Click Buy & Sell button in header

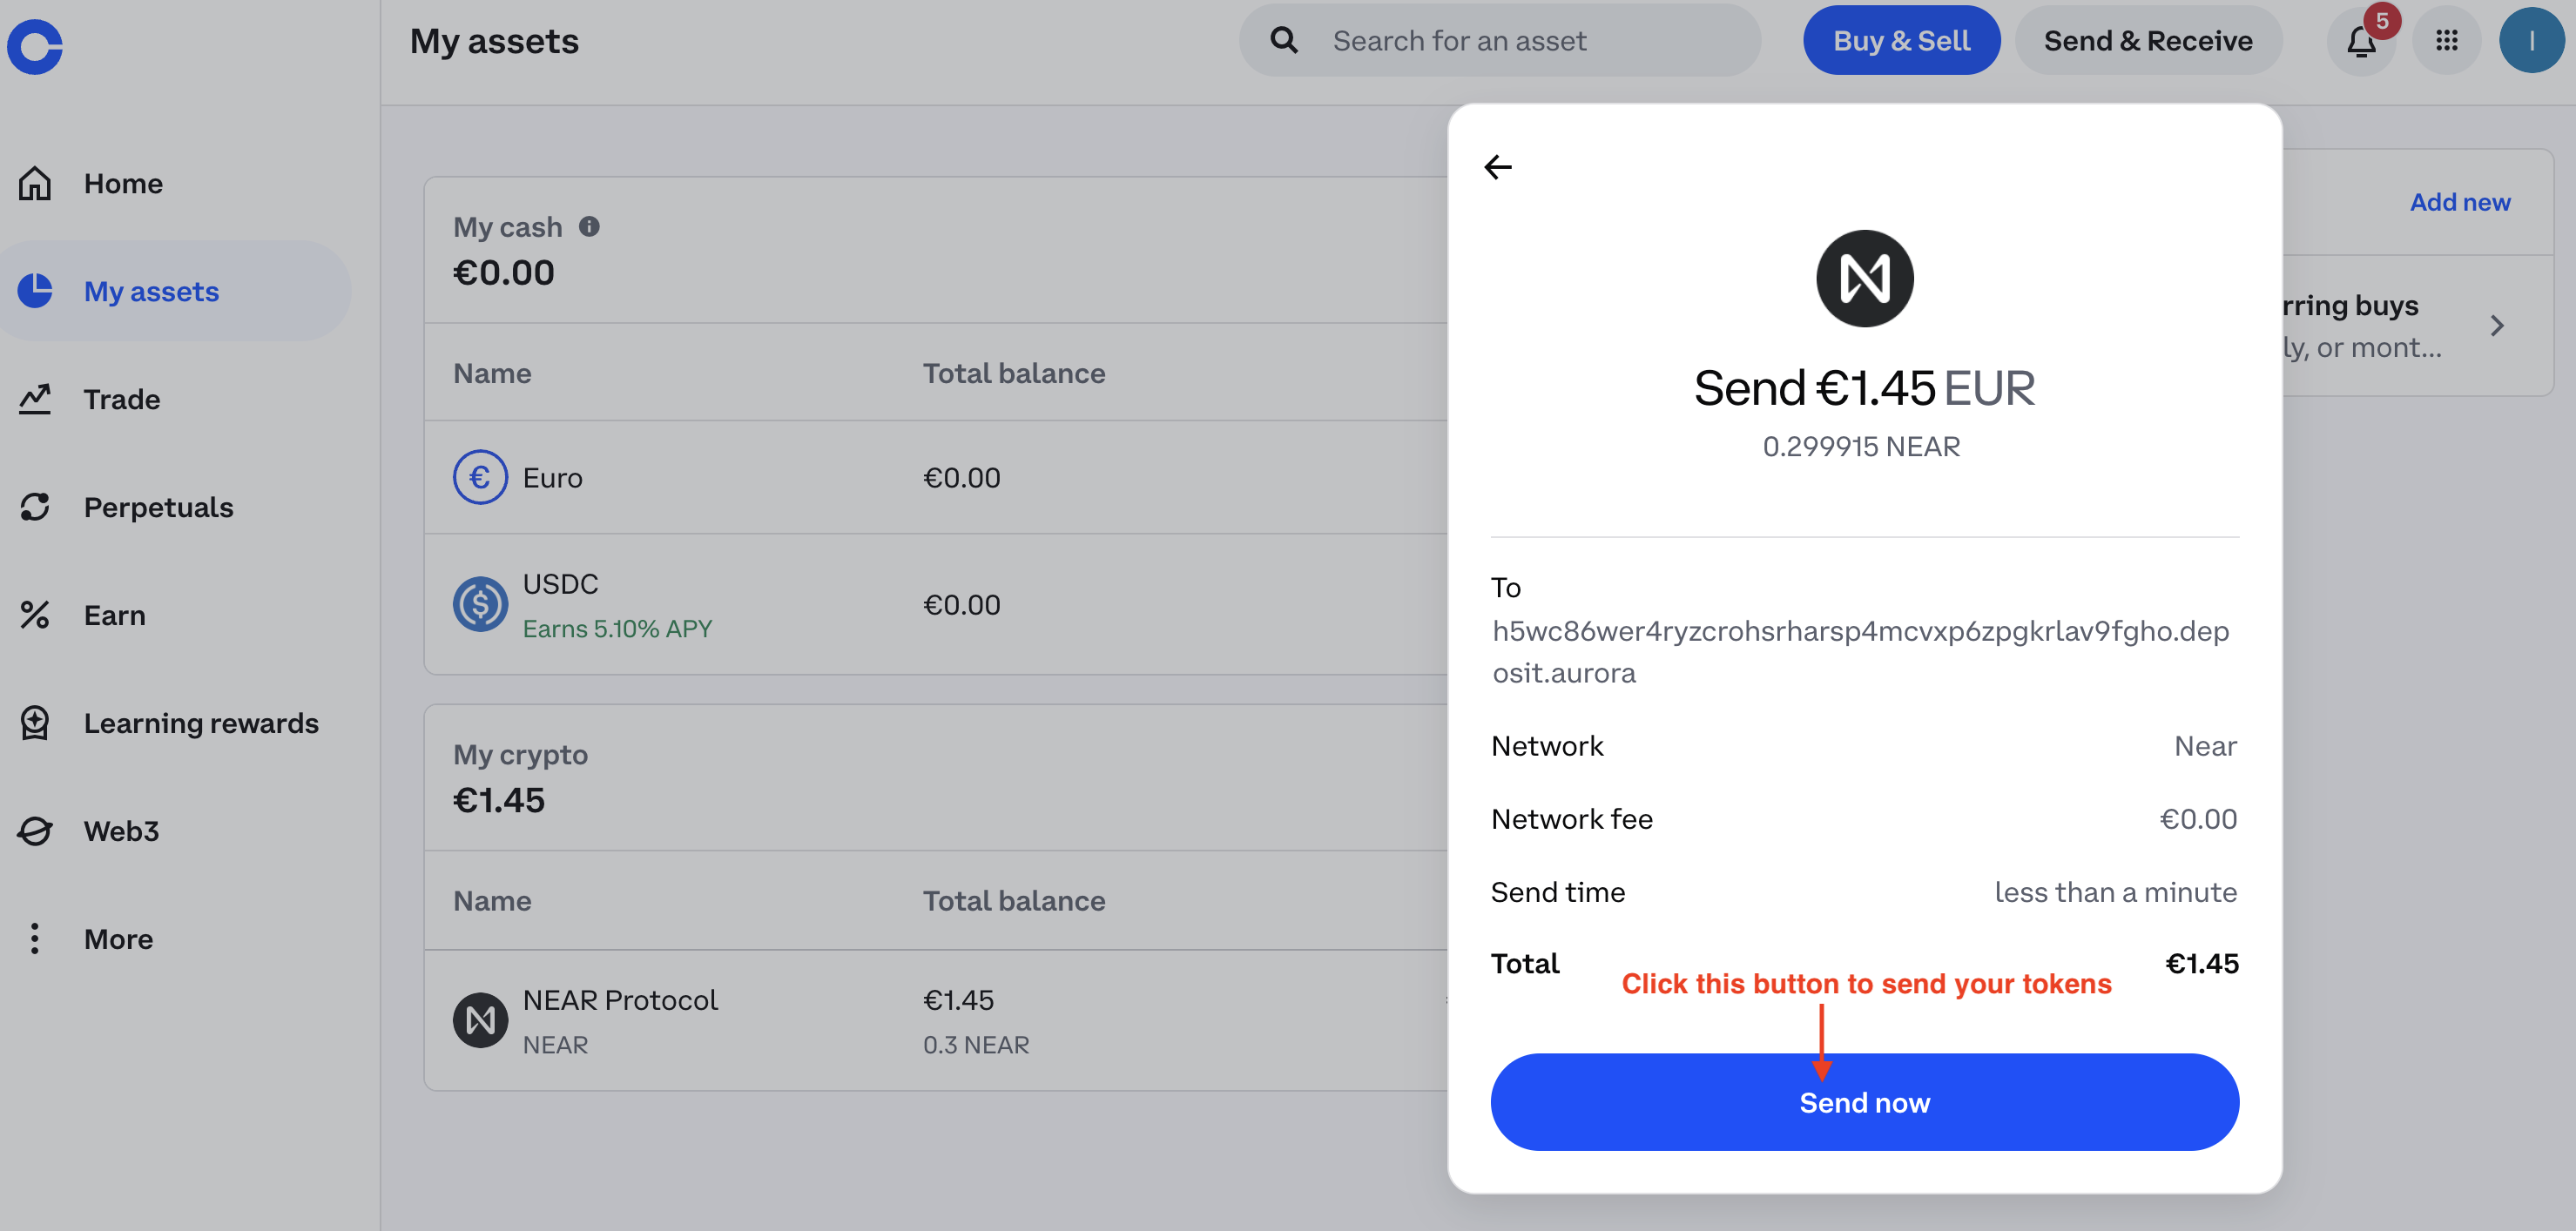[1899, 39]
